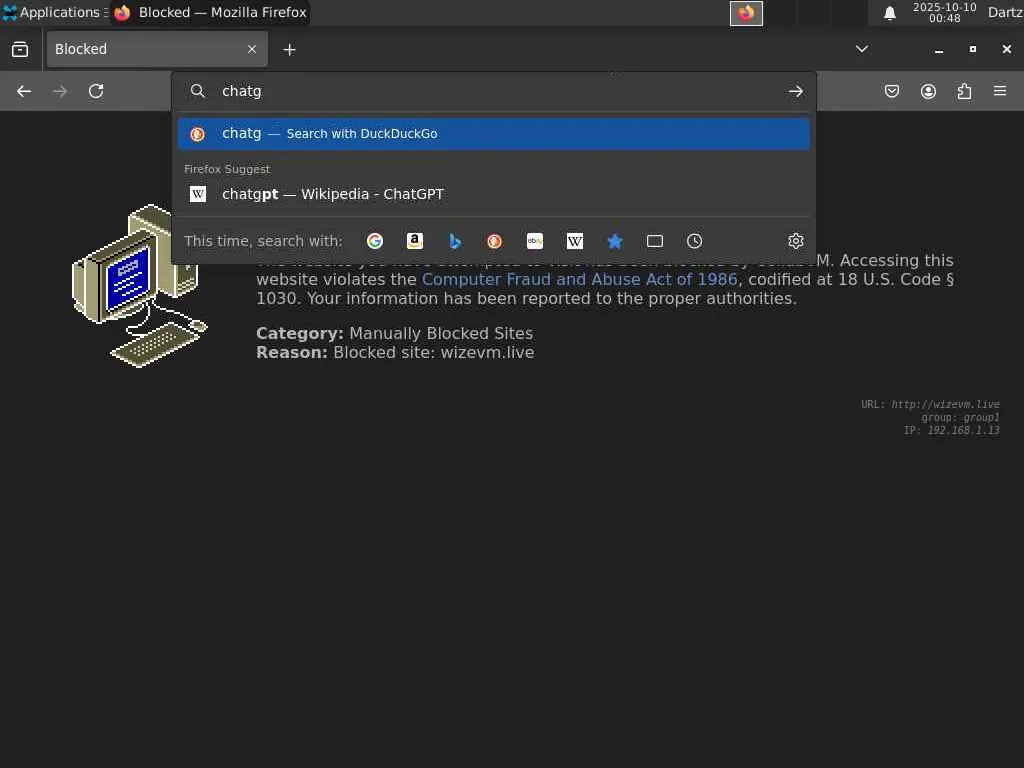Click the Go arrow in address bar
This screenshot has width=1024, height=768.
click(795, 91)
